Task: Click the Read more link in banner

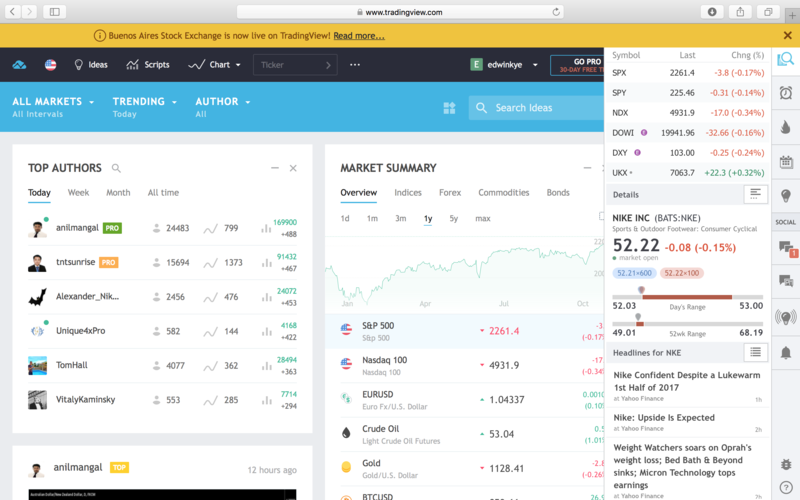Action: click(359, 36)
